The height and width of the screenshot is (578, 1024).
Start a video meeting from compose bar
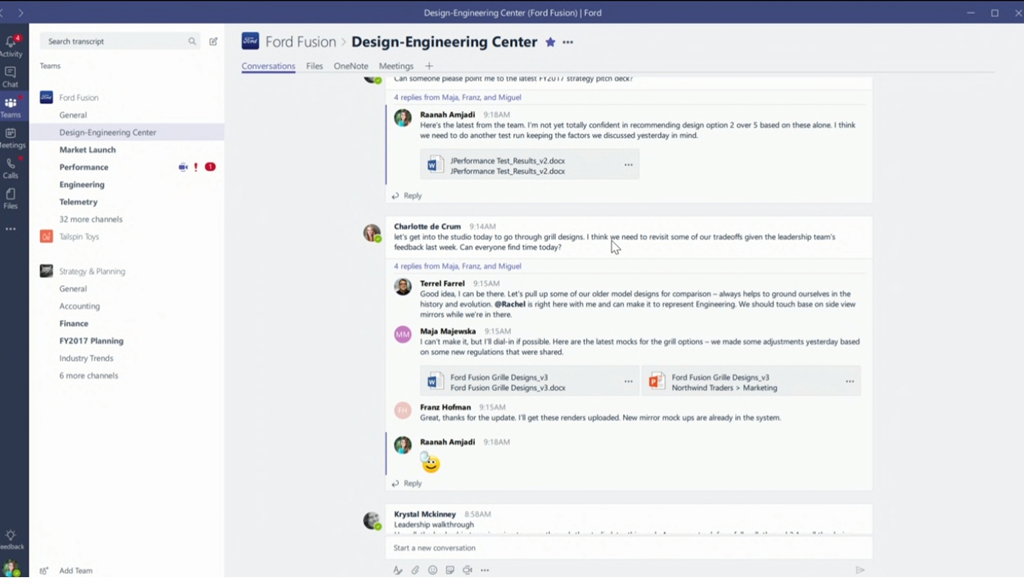click(x=467, y=570)
